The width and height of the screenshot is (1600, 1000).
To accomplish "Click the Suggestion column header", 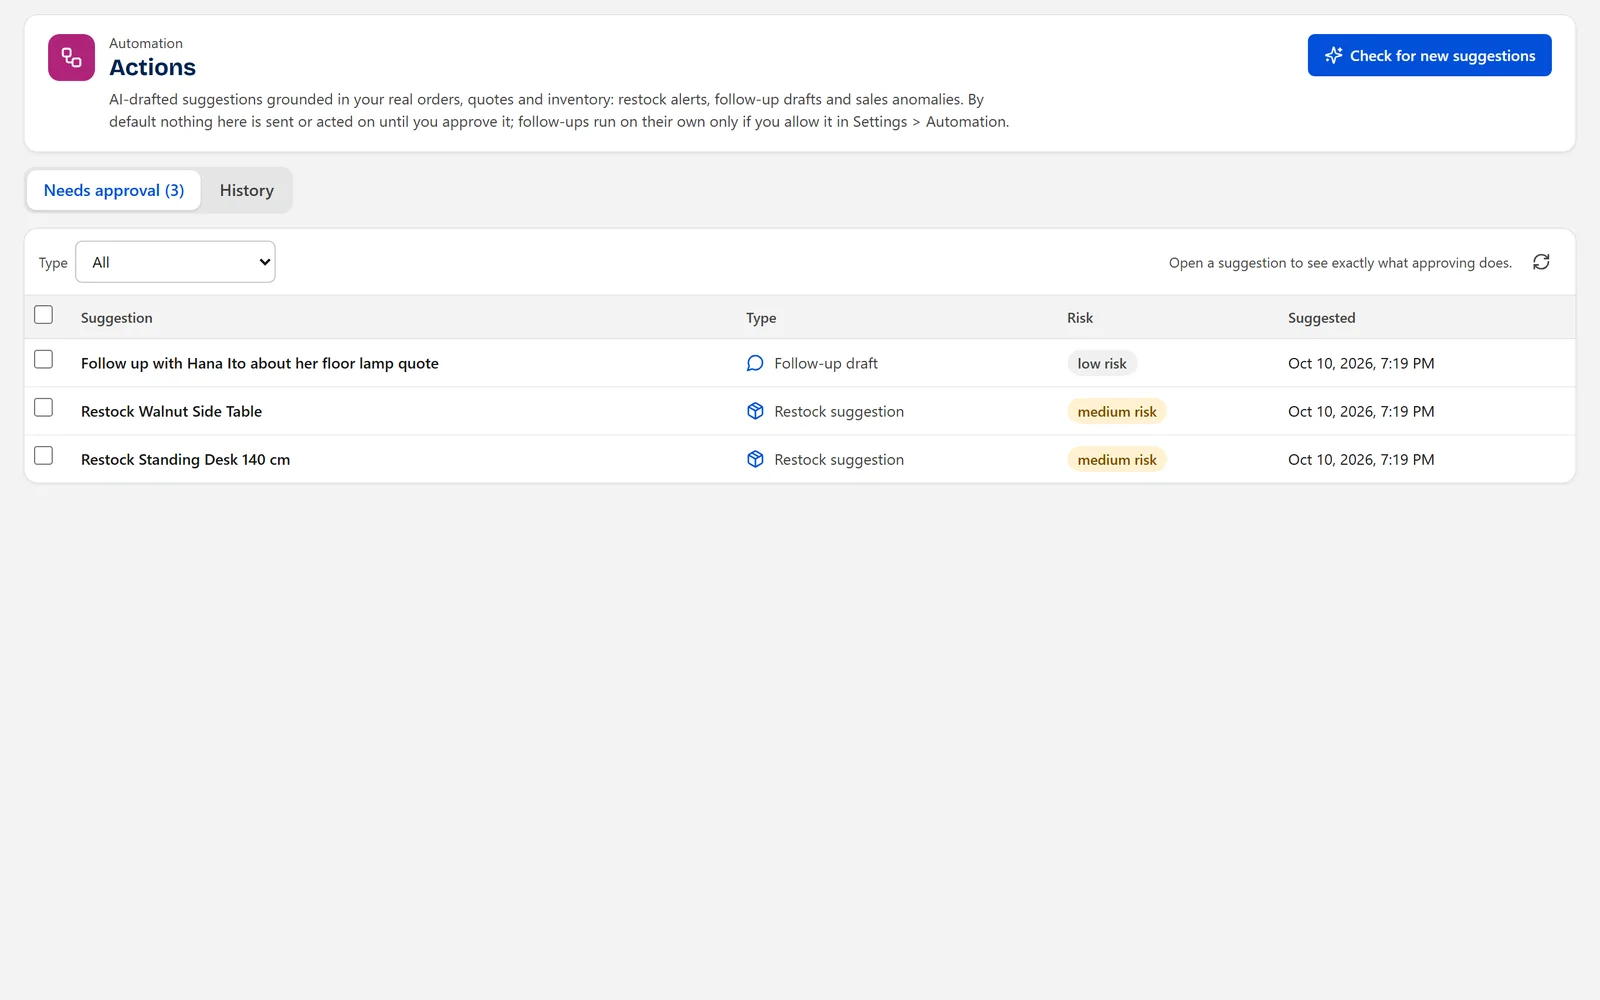I will click(117, 317).
